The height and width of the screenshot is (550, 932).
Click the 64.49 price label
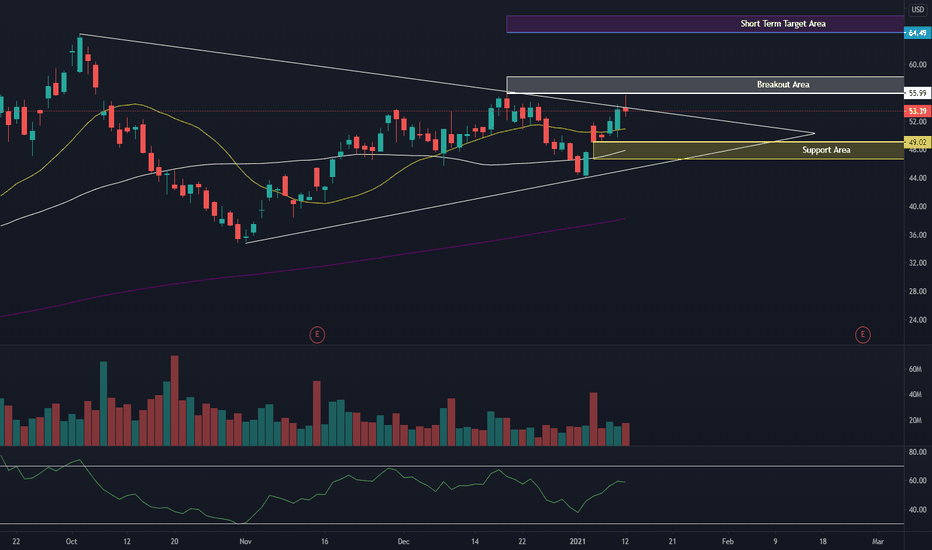point(917,33)
